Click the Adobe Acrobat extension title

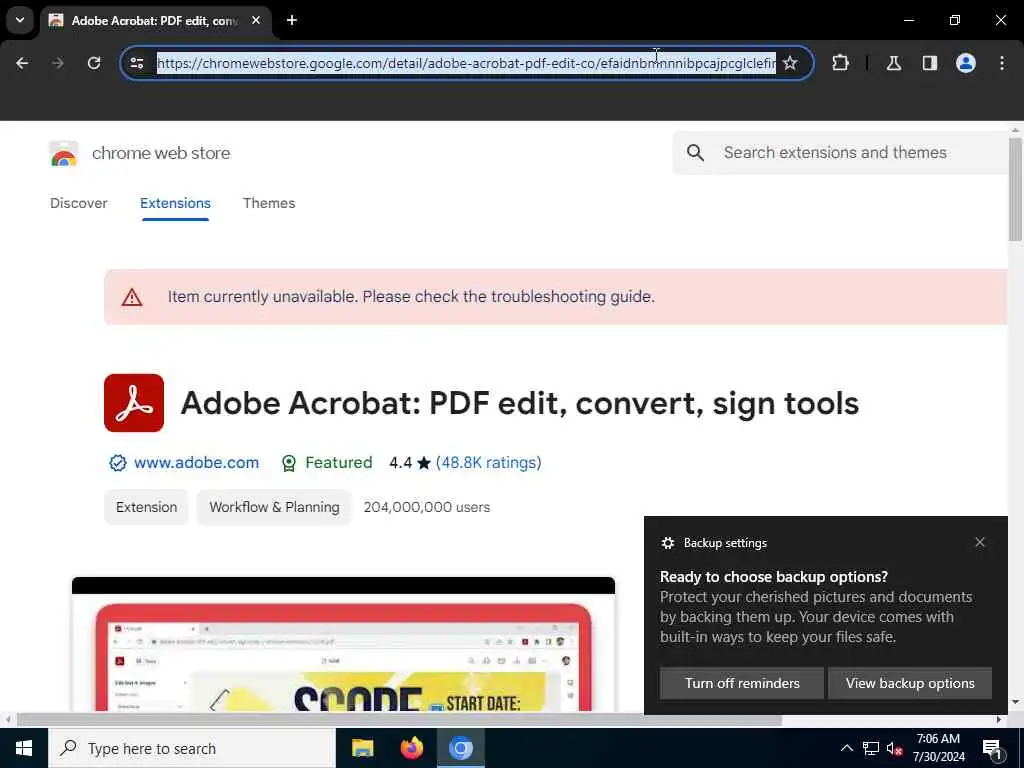(520, 403)
